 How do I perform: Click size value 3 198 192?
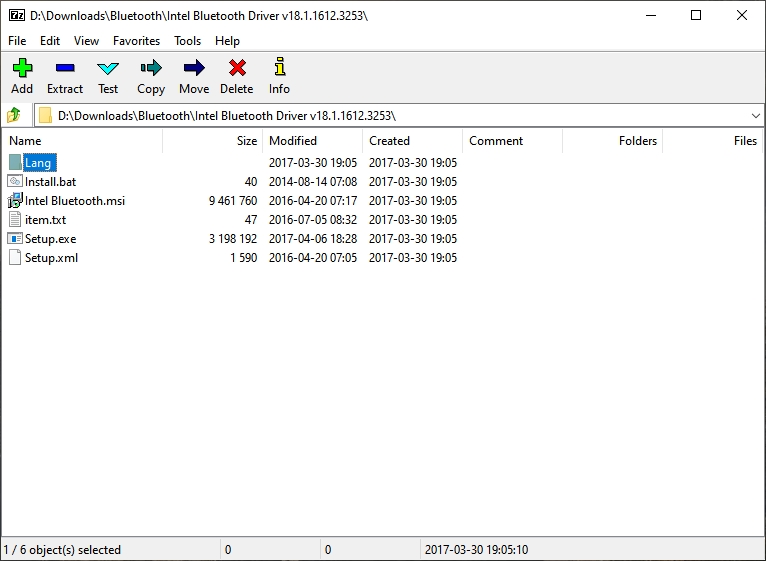[233, 239]
